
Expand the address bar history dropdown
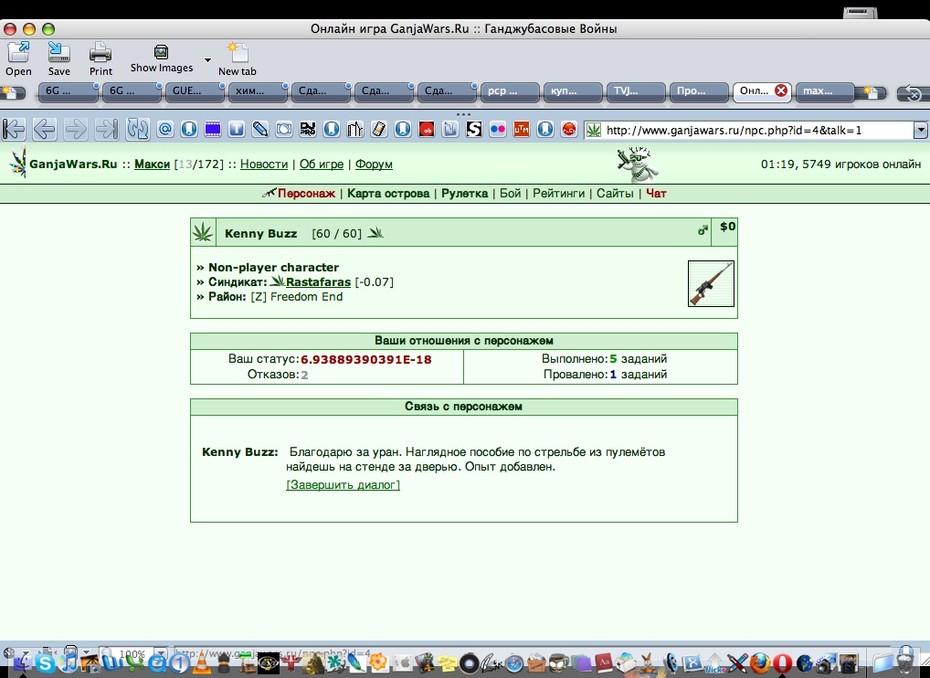click(x=921, y=130)
